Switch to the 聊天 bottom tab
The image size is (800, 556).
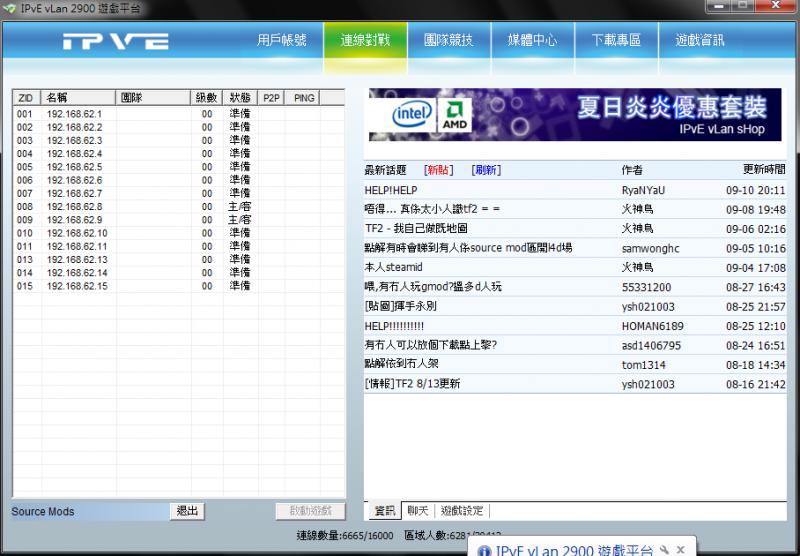(417, 511)
